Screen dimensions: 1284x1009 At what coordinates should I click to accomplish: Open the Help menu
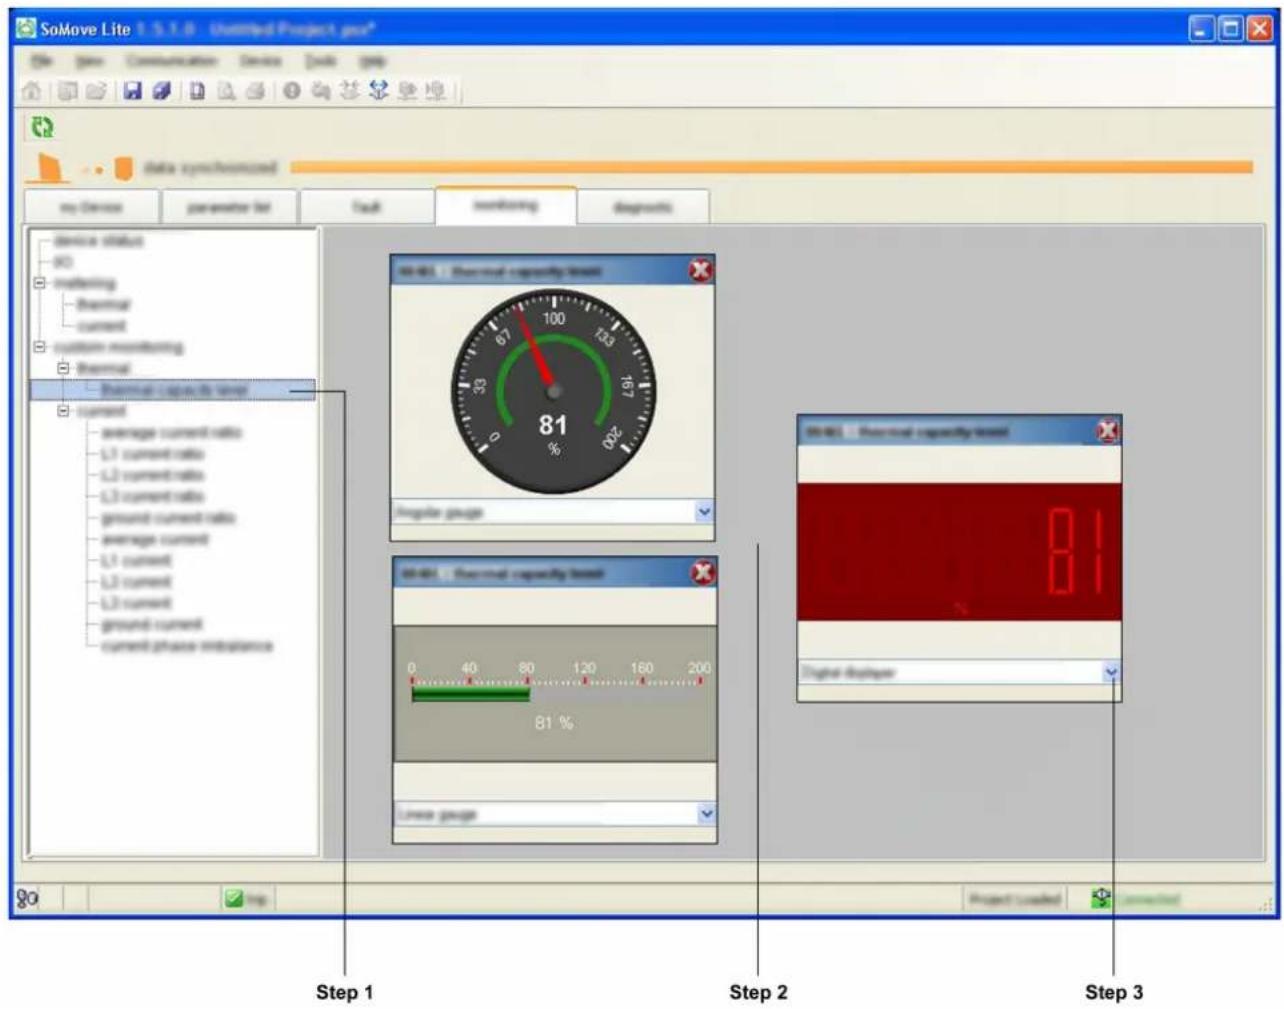click(372, 61)
